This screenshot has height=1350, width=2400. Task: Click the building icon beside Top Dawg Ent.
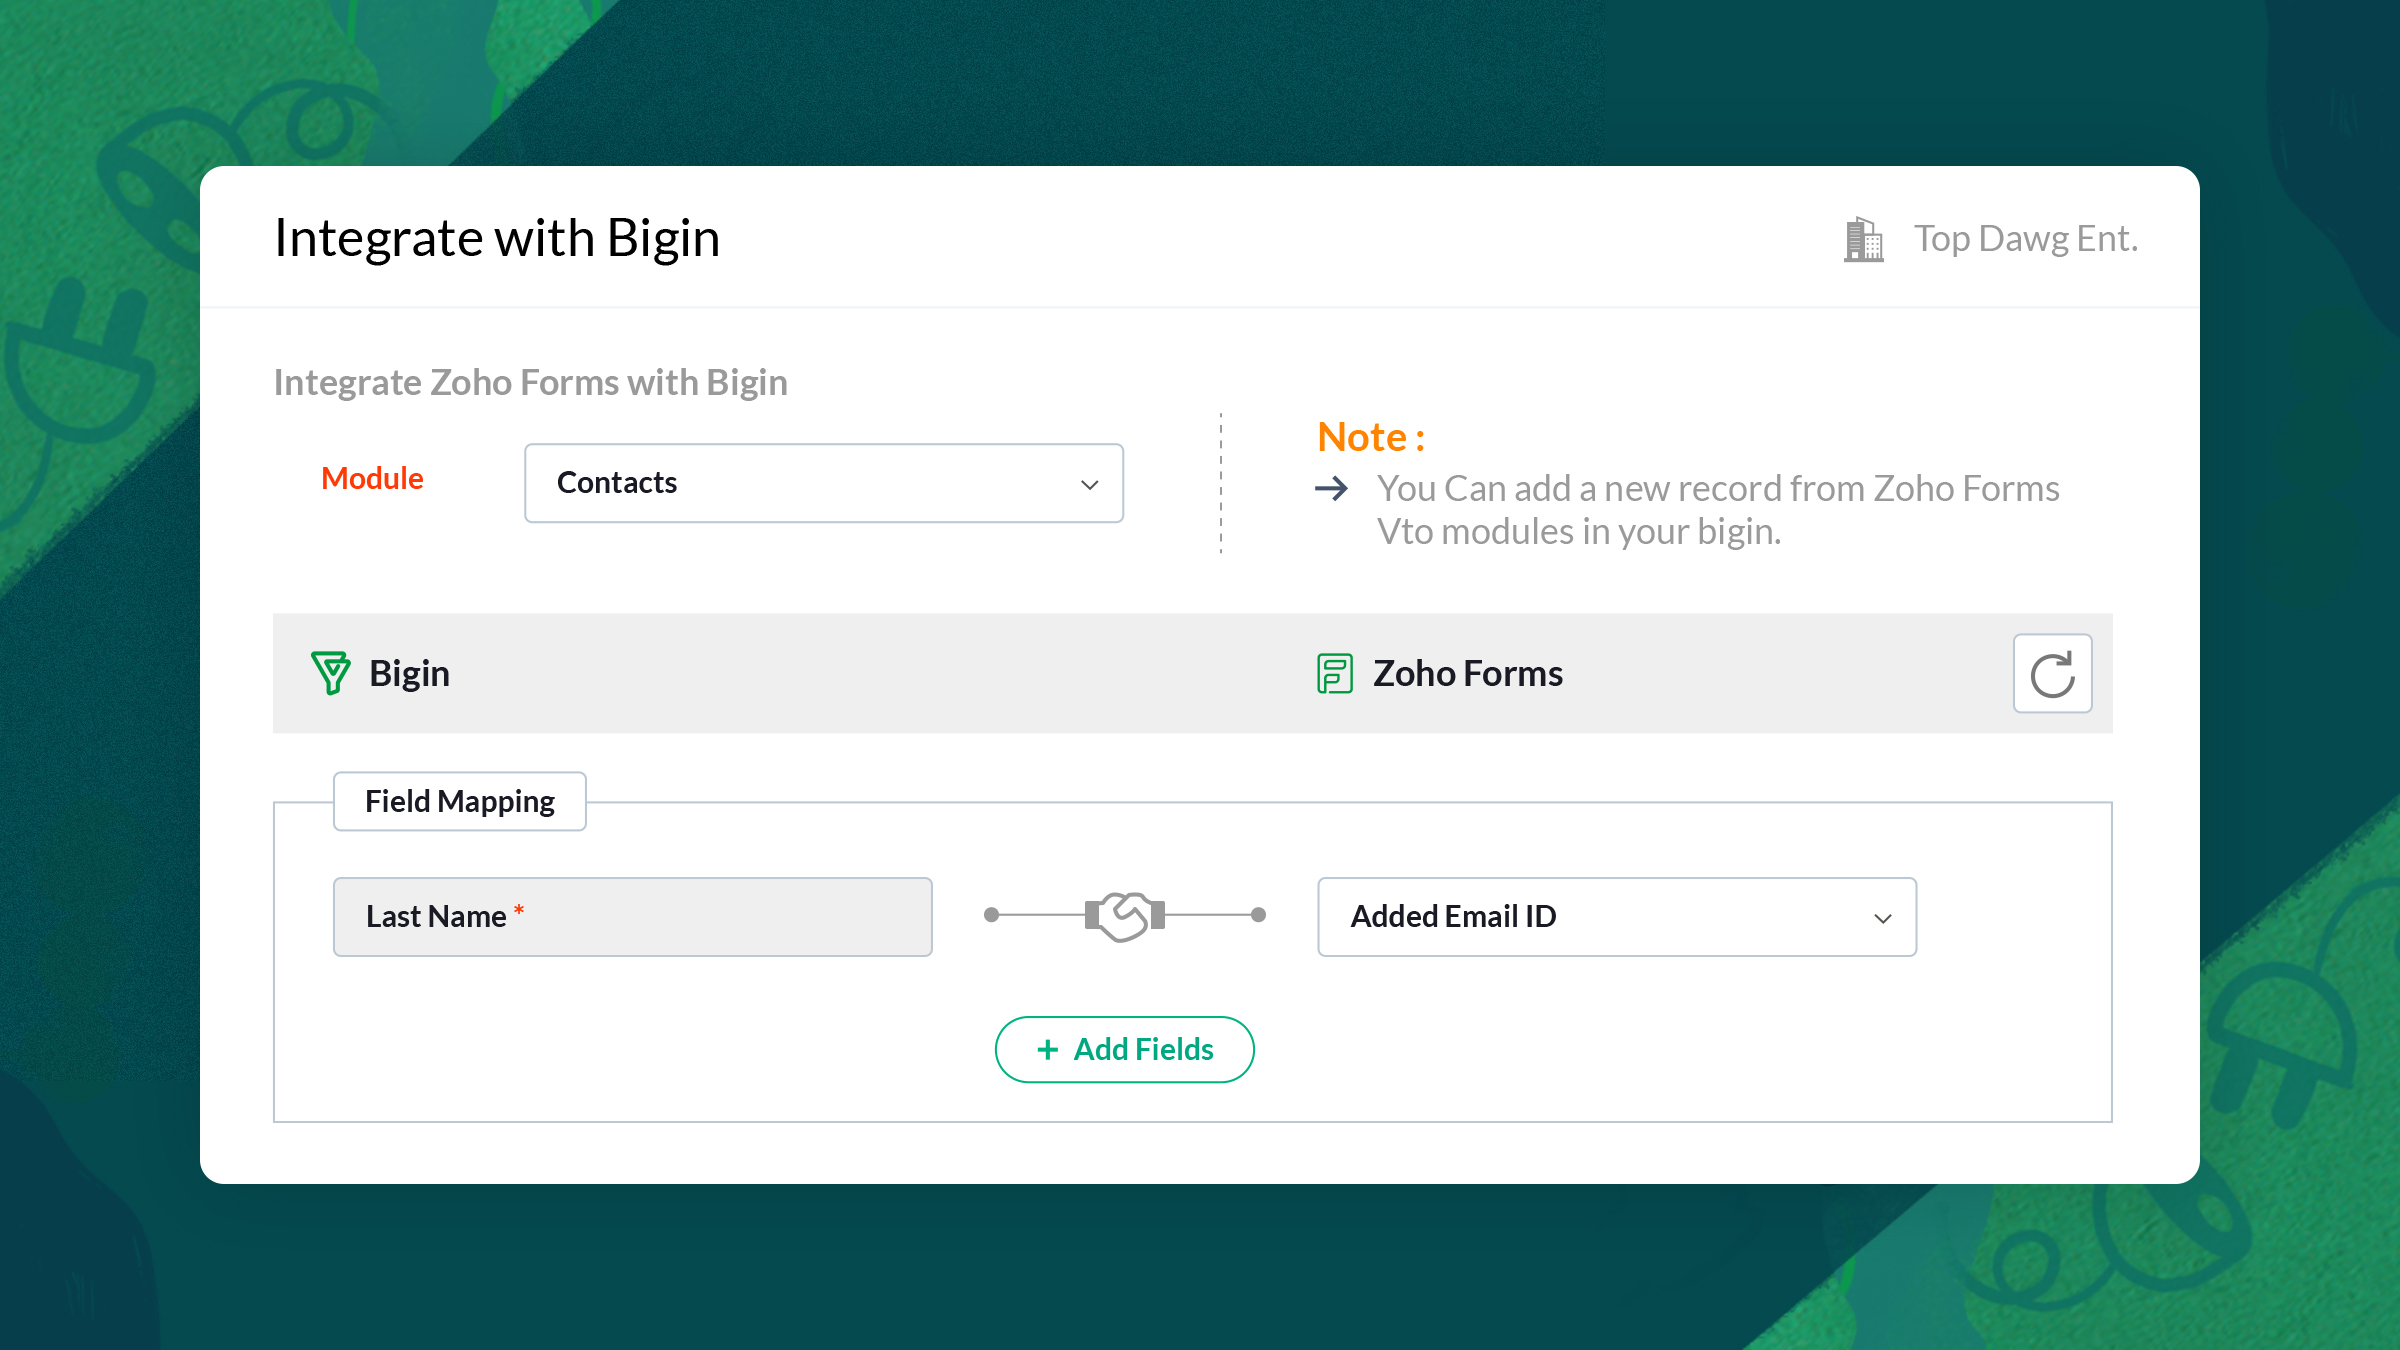pos(1862,238)
